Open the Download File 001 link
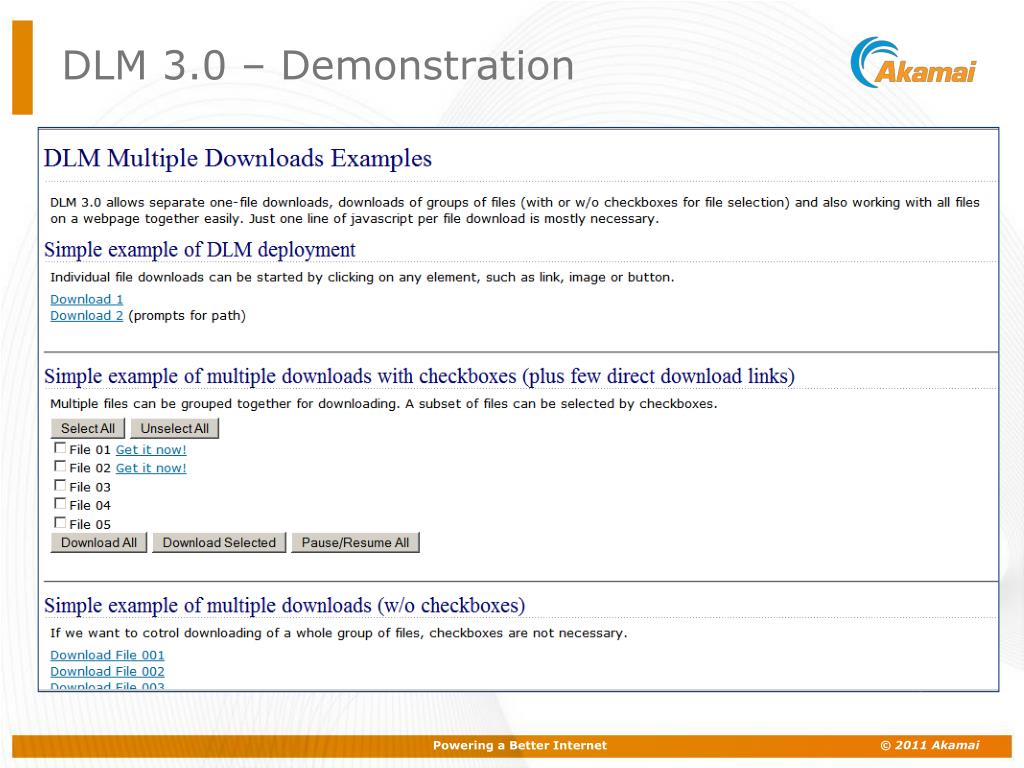 [x=107, y=655]
